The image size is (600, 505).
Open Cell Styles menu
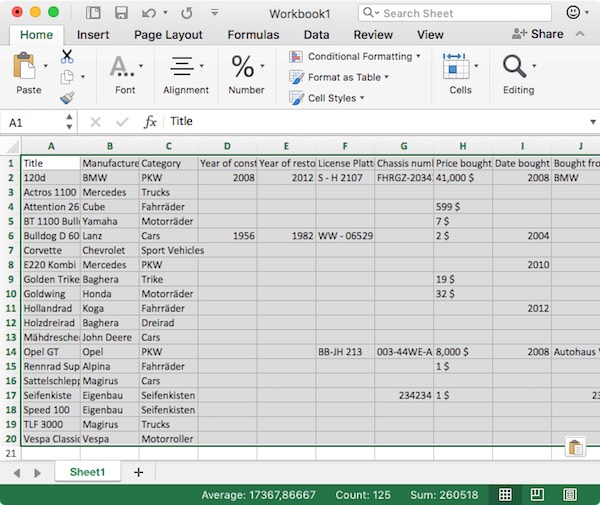tap(326, 98)
